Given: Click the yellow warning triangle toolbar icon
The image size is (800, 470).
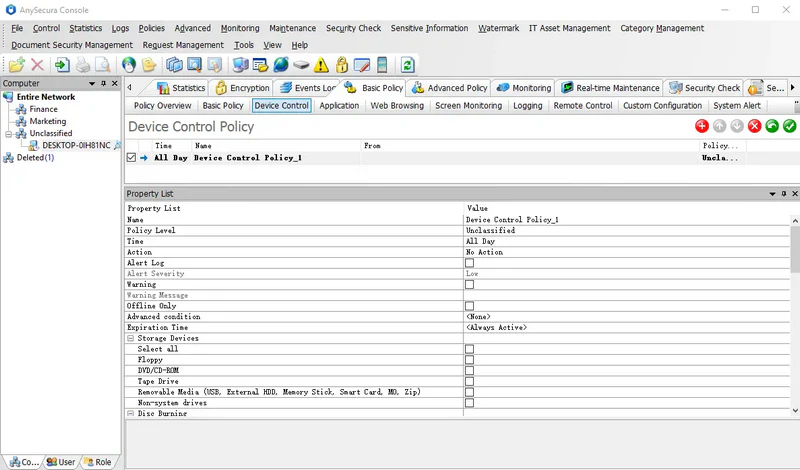Looking at the screenshot, I should tap(321, 65).
